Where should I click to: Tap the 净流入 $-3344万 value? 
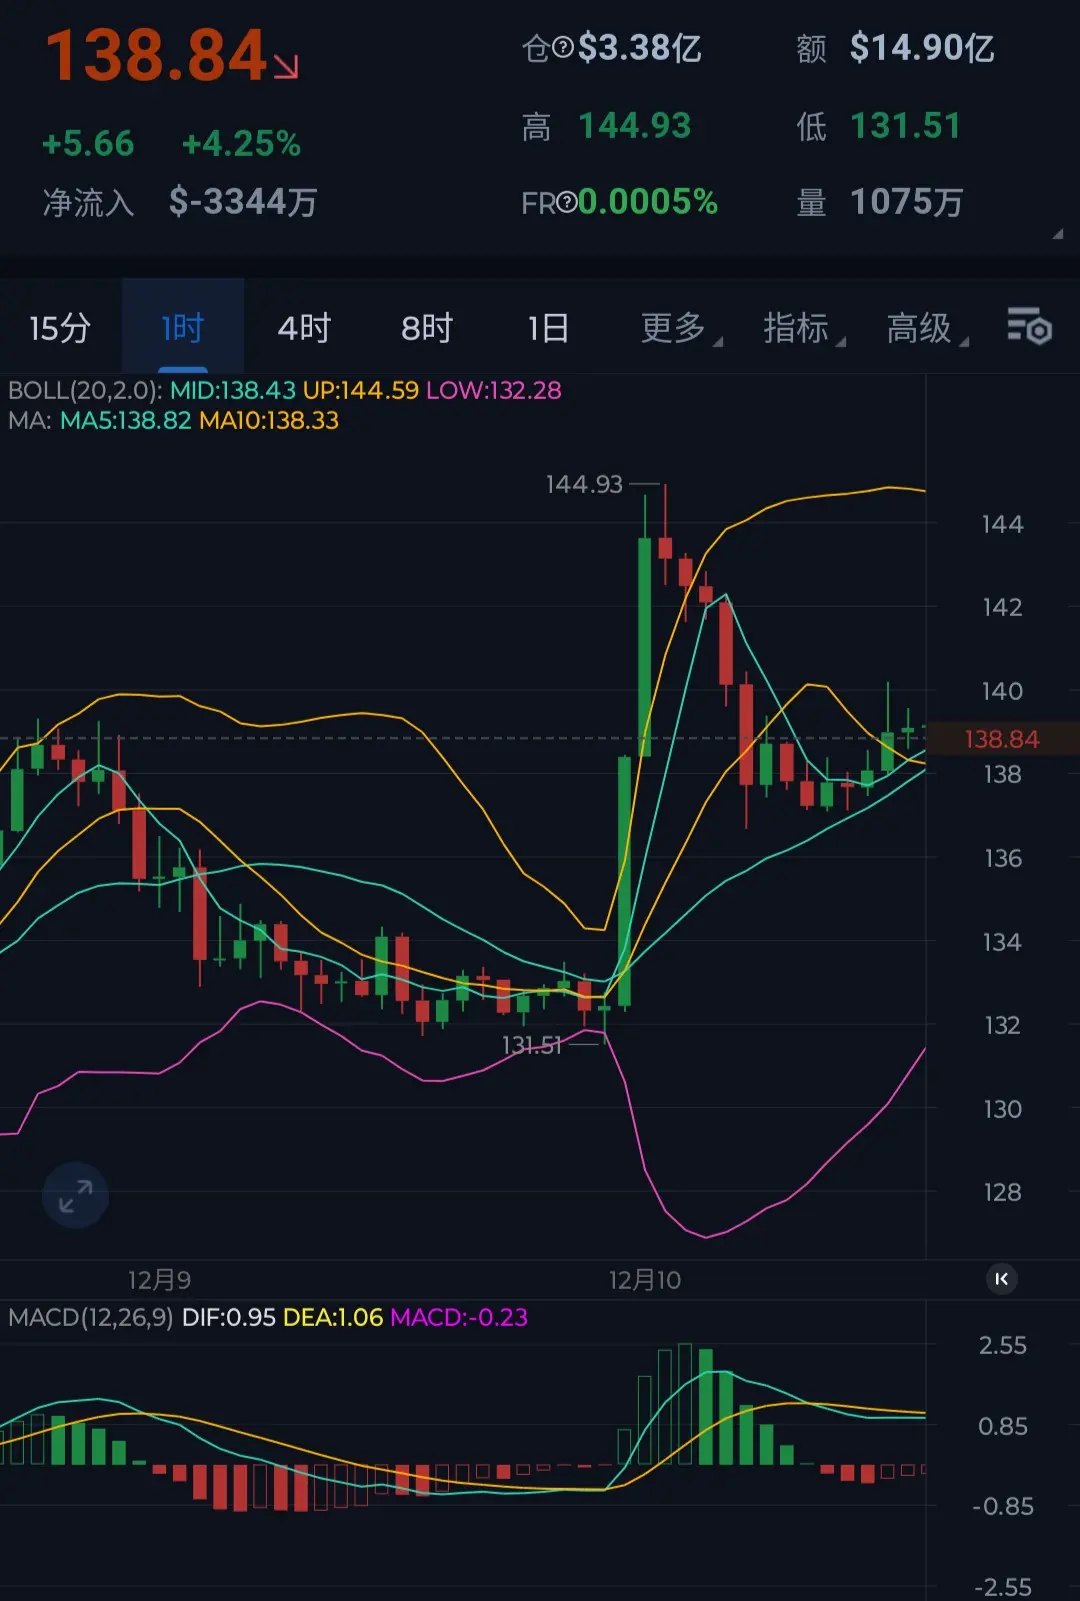point(243,202)
